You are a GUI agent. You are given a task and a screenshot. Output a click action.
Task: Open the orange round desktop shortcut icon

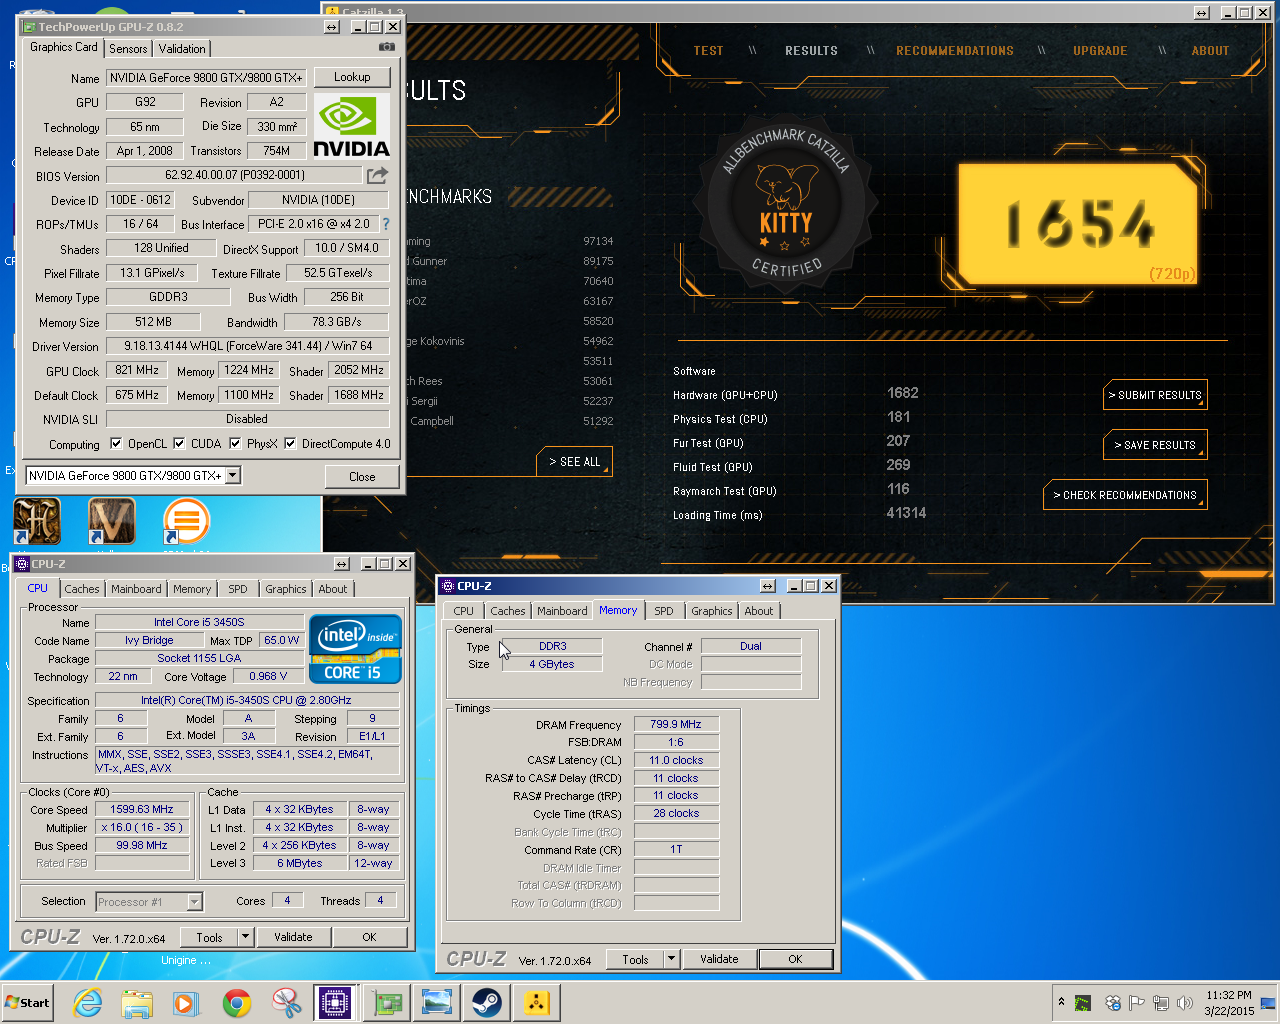(186, 522)
